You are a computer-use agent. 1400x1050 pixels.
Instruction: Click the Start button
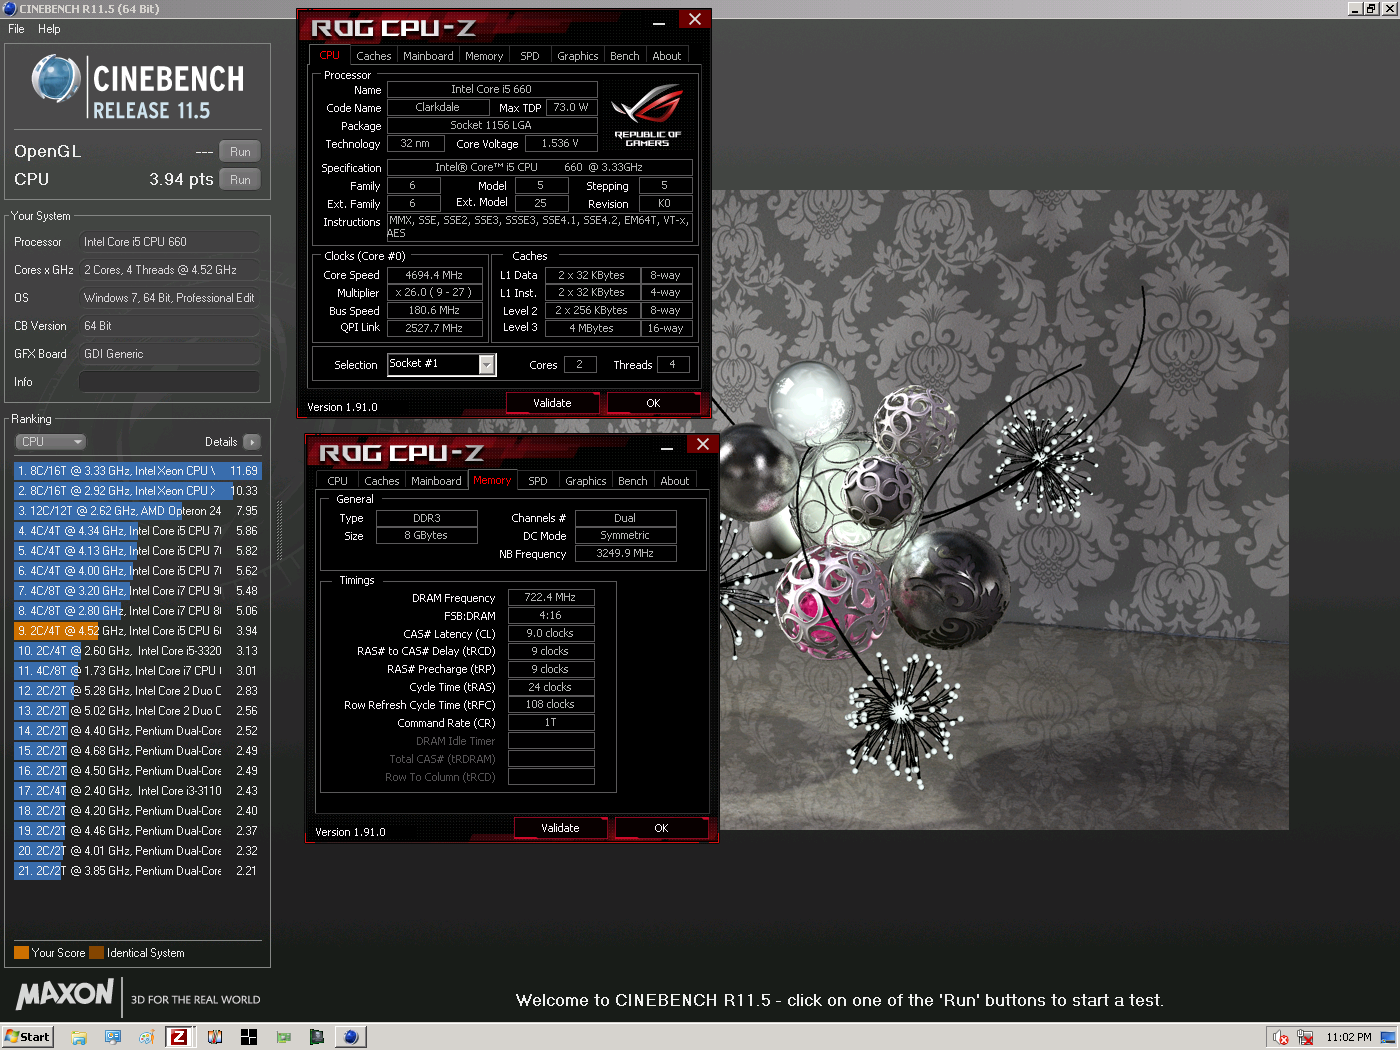pyautogui.click(x=27, y=1037)
